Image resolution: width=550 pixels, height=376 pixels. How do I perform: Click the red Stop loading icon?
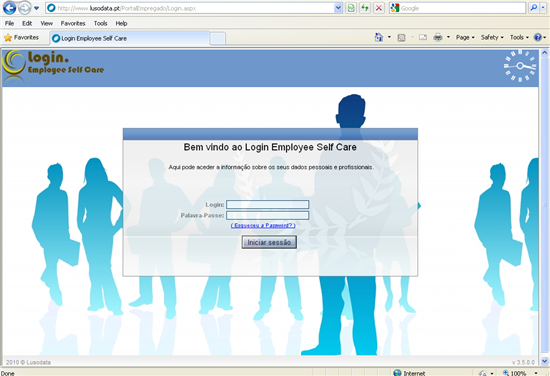(379, 8)
